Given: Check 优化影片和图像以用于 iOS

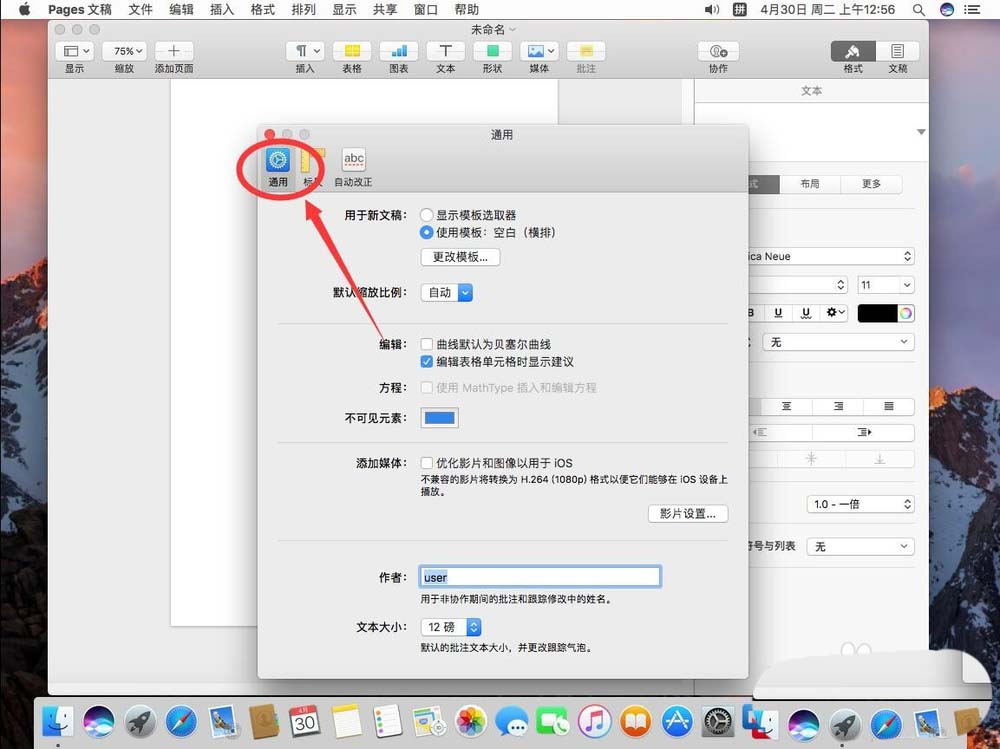Looking at the screenshot, I should point(426,463).
